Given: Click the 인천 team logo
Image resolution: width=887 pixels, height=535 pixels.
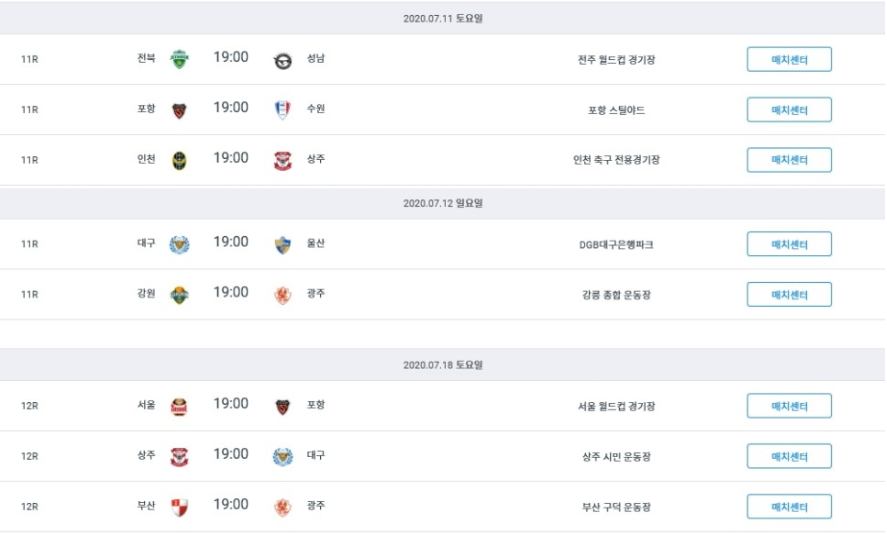Looking at the screenshot, I should click(x=179, y=160).
